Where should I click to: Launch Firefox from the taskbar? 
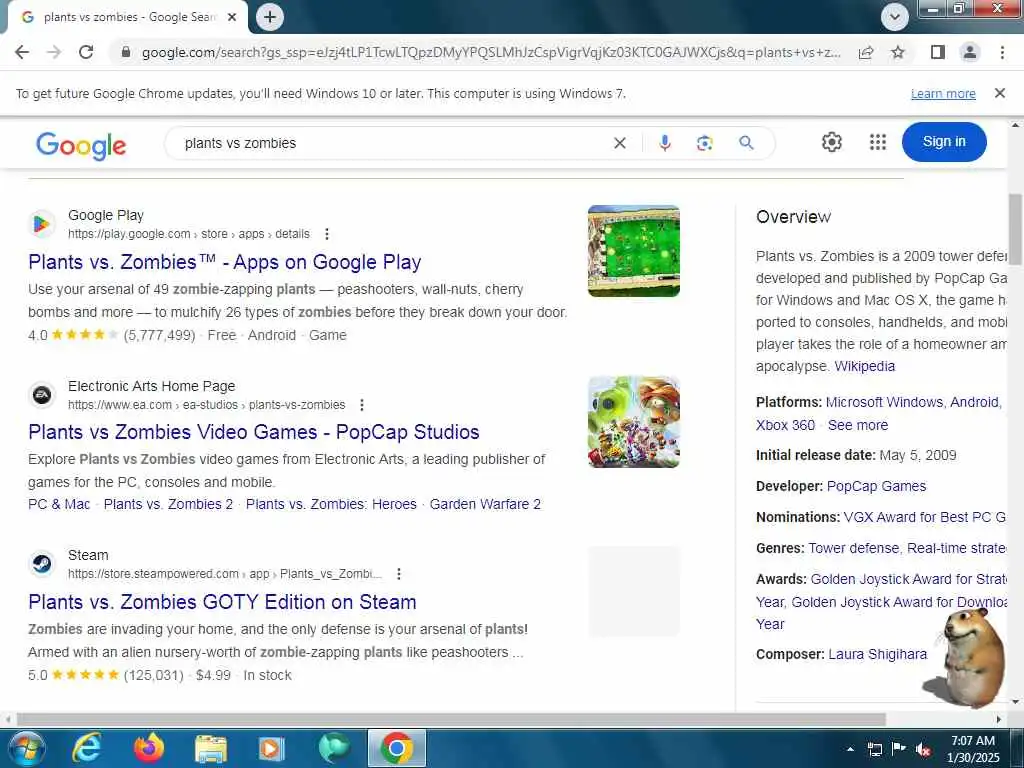(148, 748)
